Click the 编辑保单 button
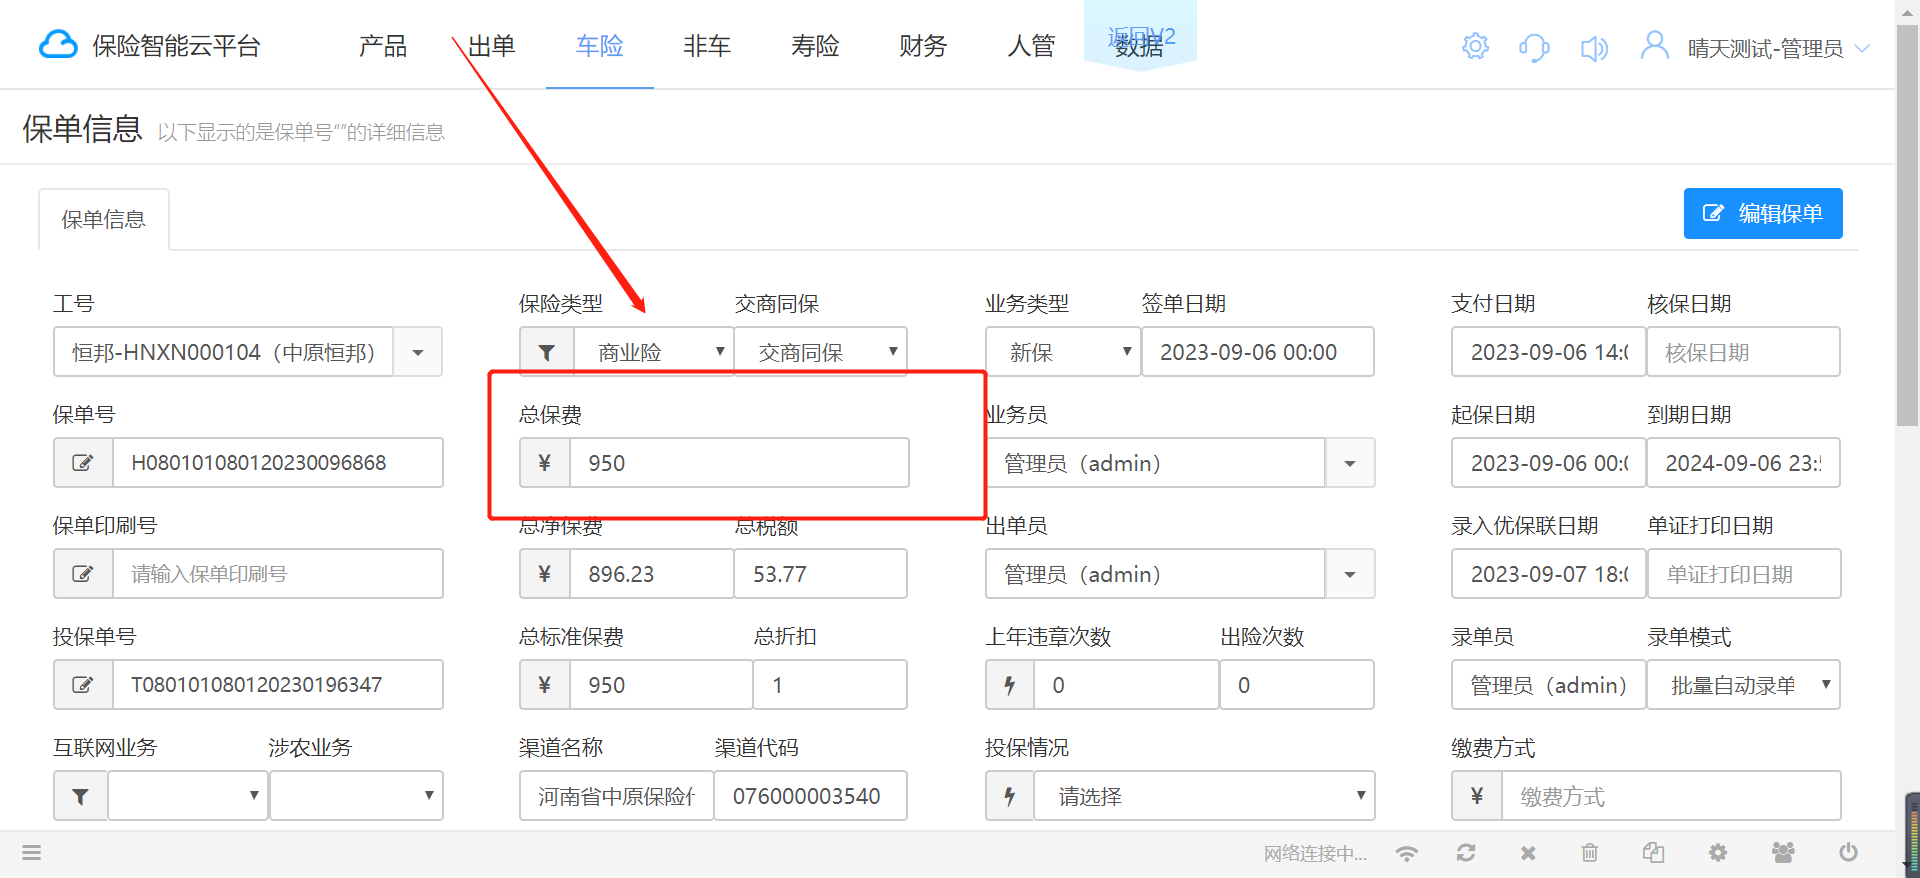The height and width of the screenshot is (878, 1920). (1763, 213)
